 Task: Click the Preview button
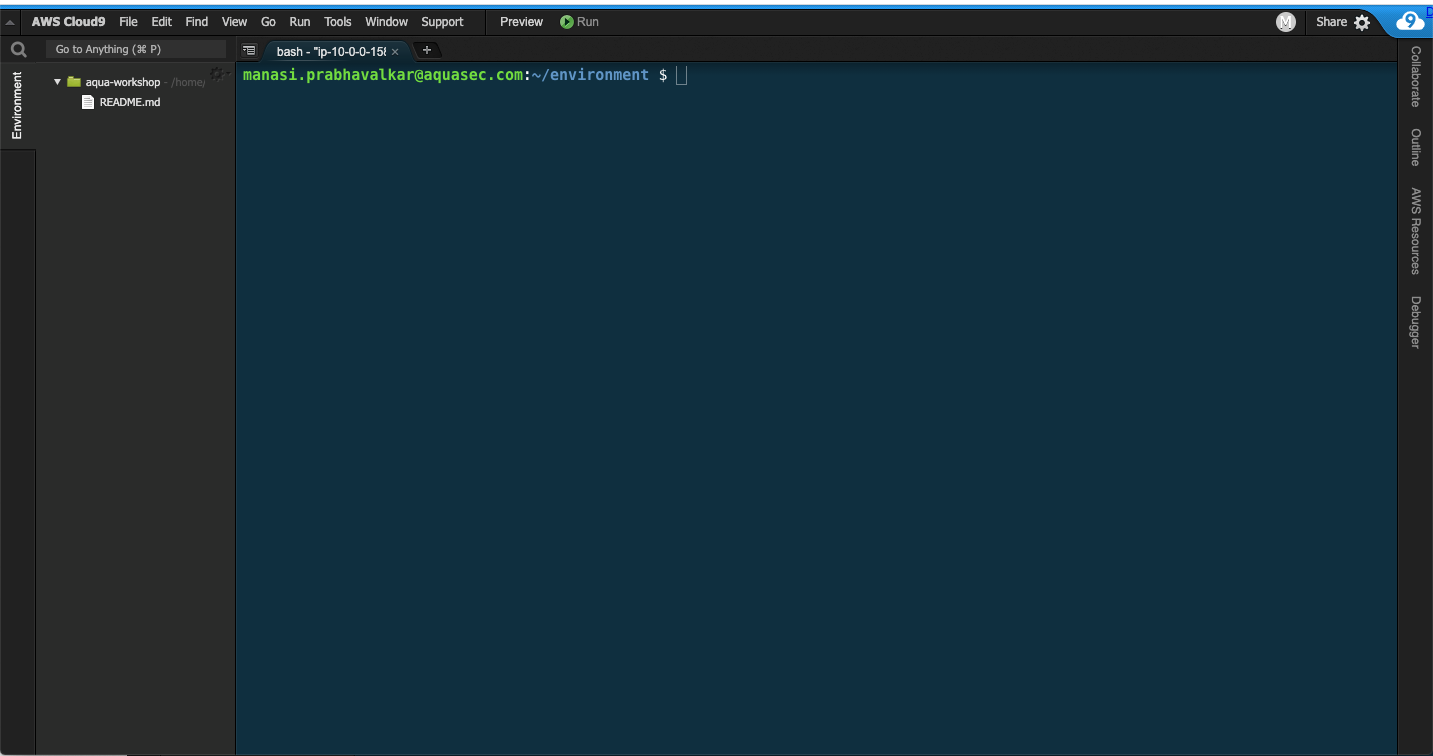point(522,22)
